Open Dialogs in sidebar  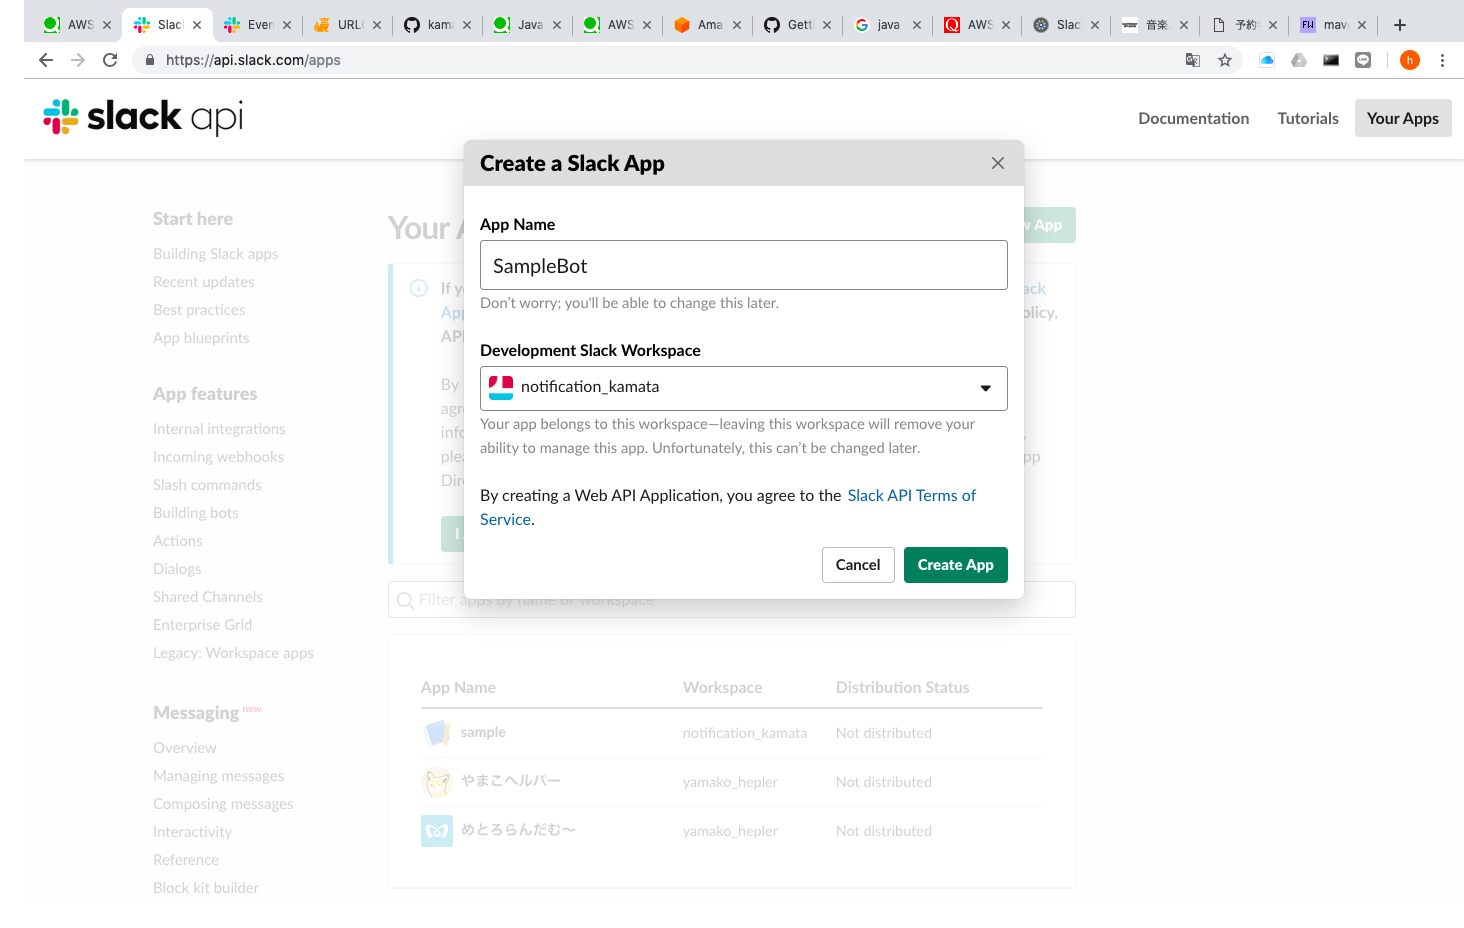[177, 569]
